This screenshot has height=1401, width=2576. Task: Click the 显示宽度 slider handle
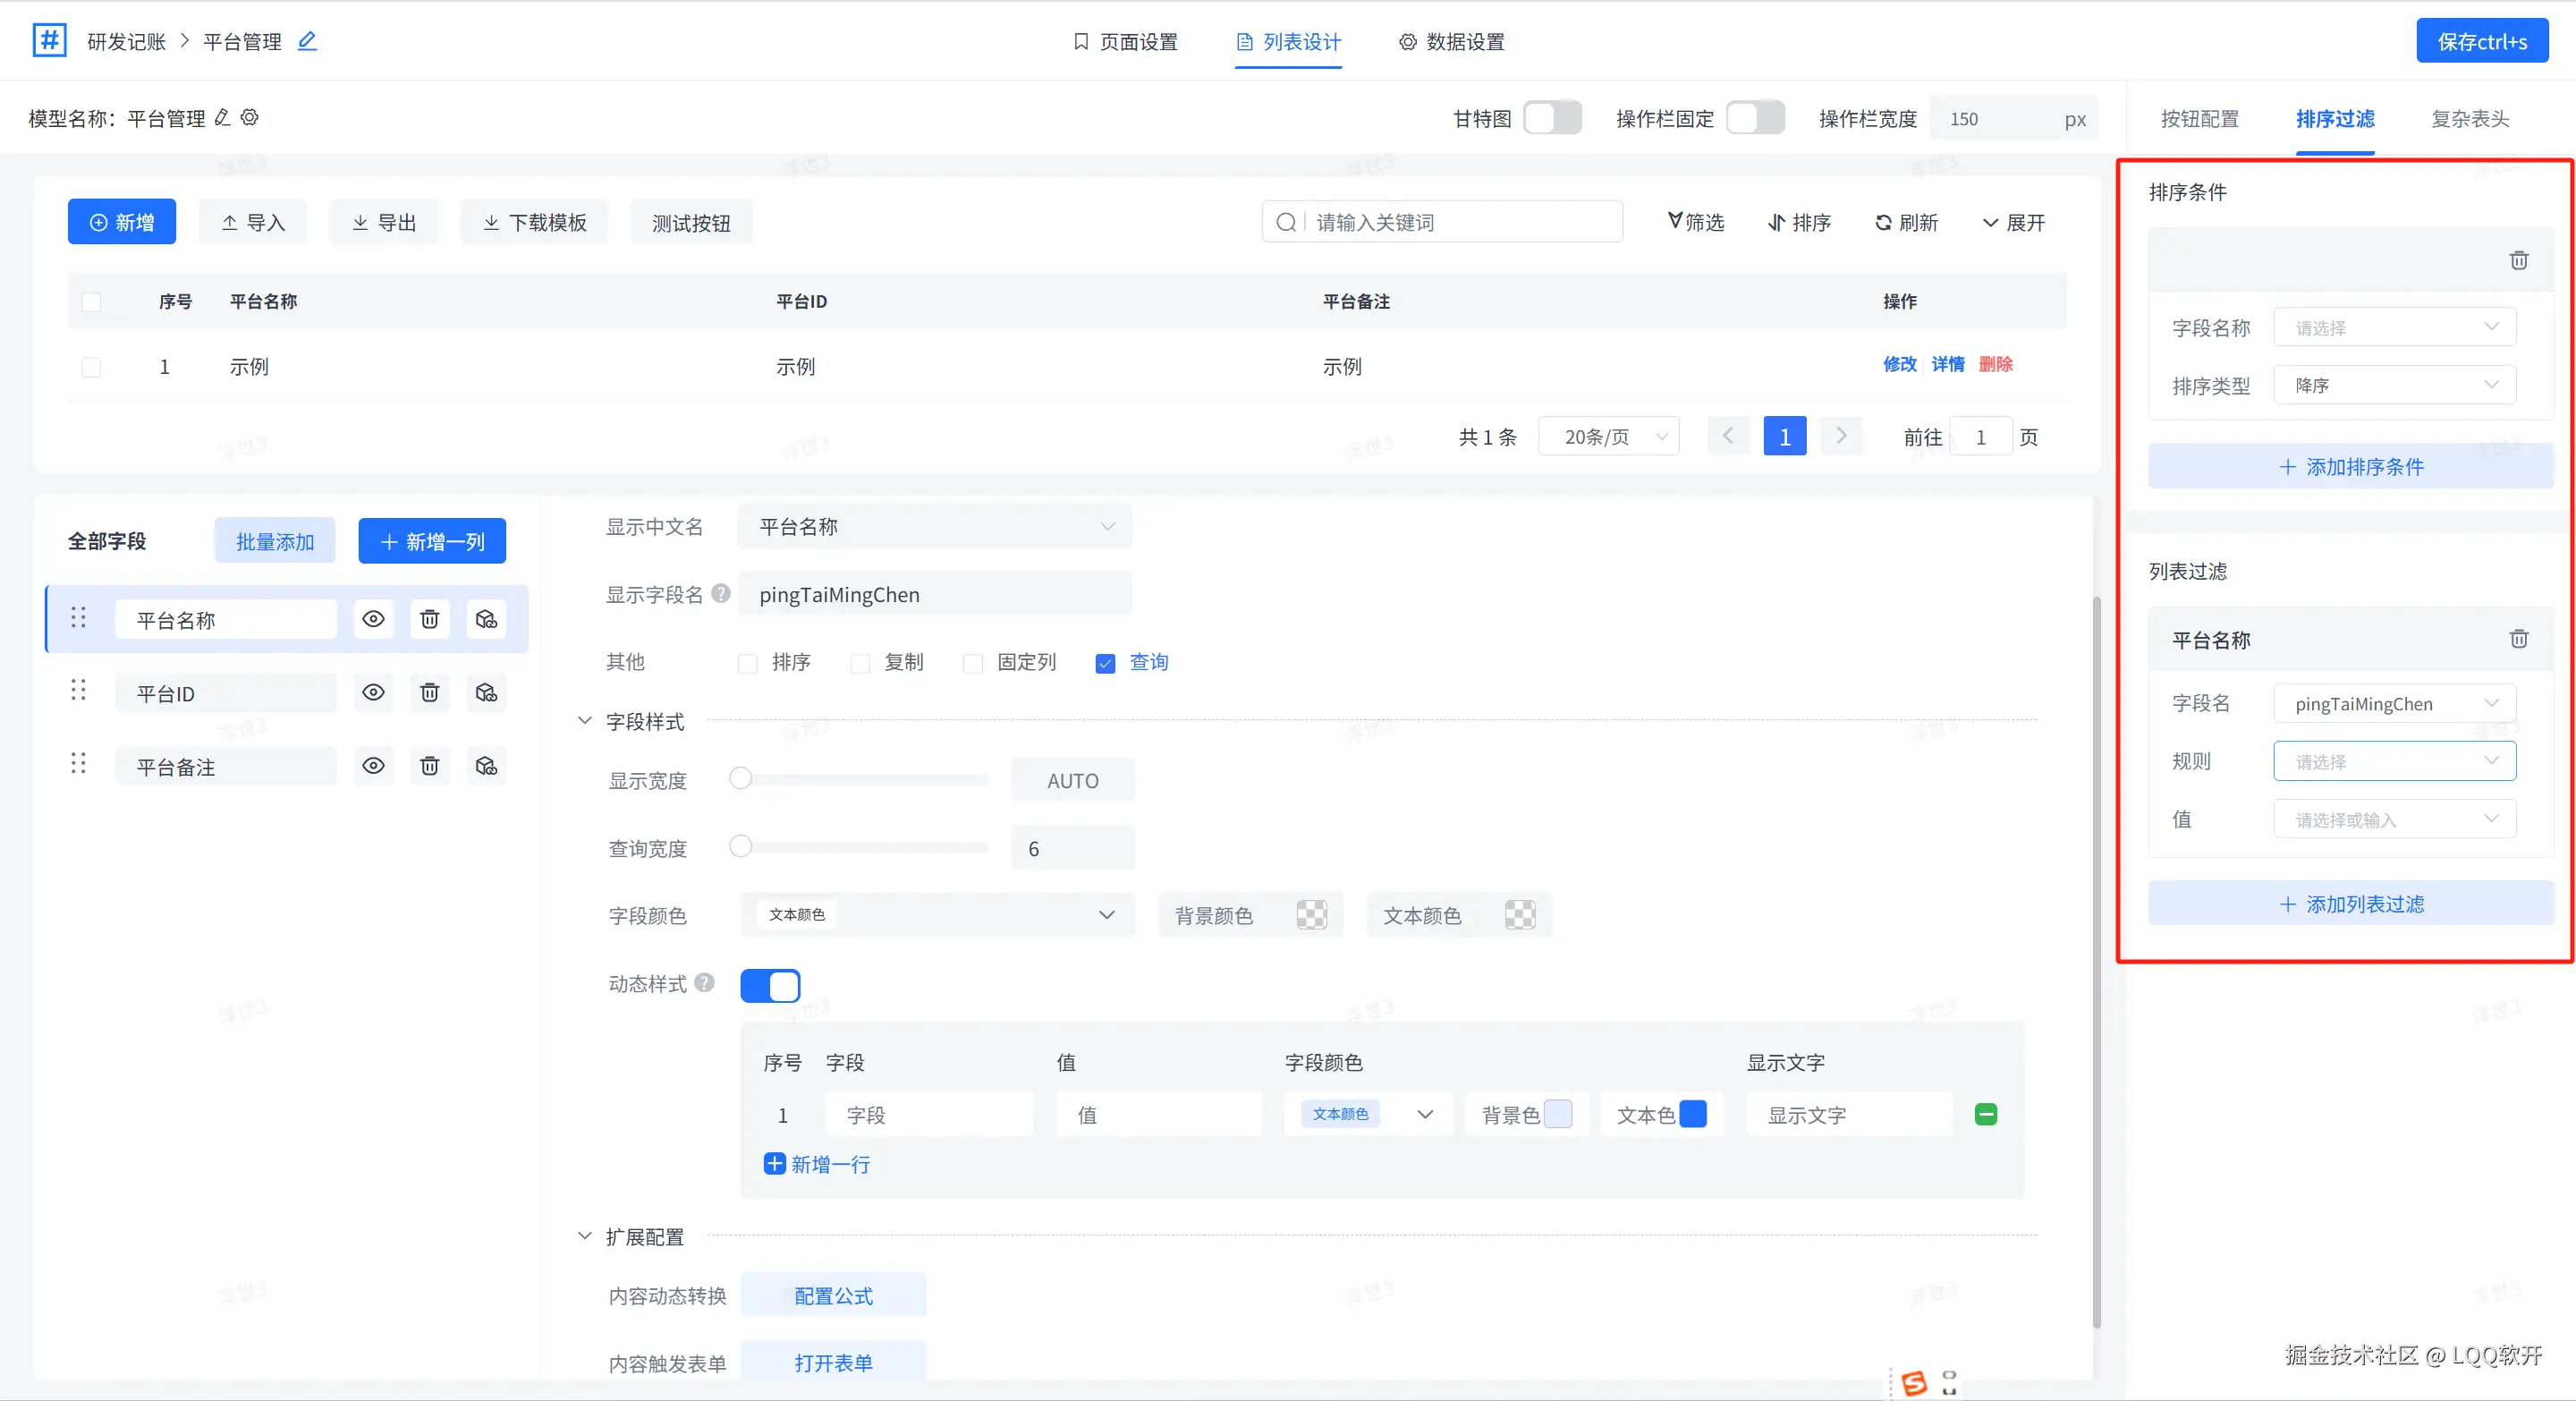point(740,779)
